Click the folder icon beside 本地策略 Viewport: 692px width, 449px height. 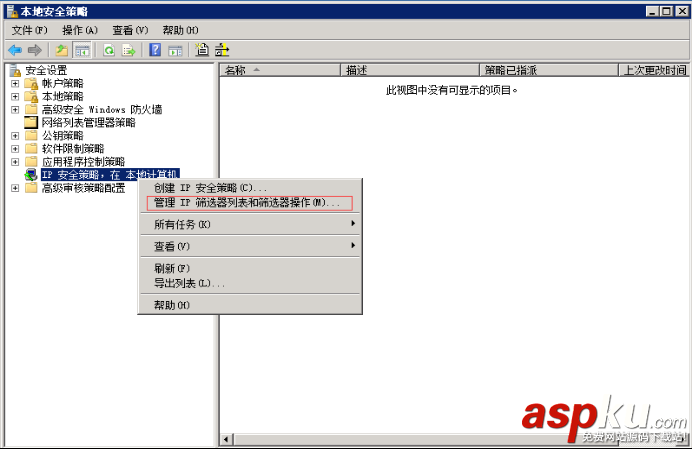[x=31, y=97]
